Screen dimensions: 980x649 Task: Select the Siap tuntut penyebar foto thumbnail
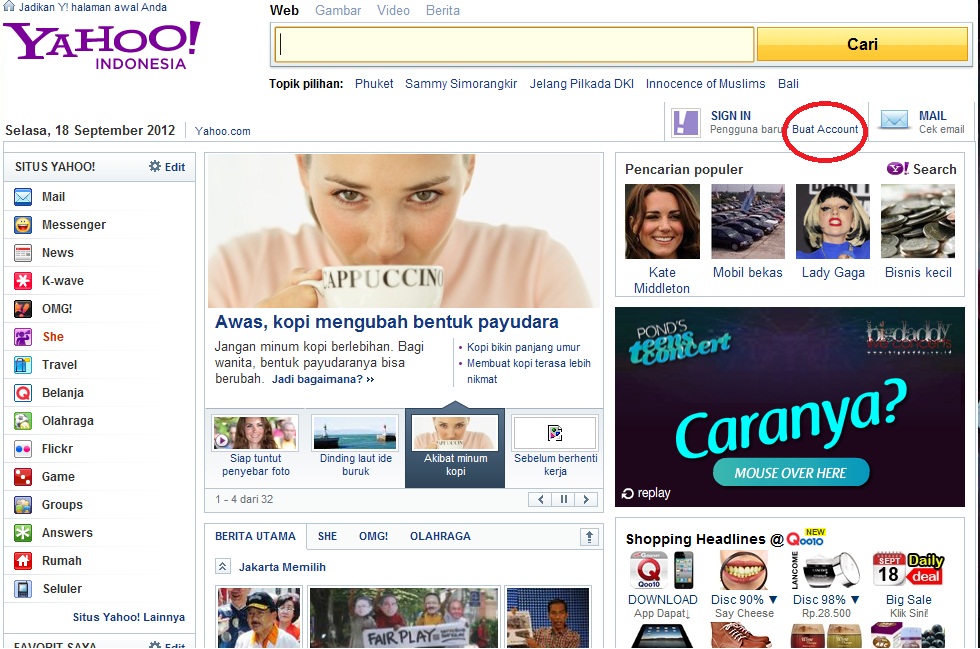[255, 433]
